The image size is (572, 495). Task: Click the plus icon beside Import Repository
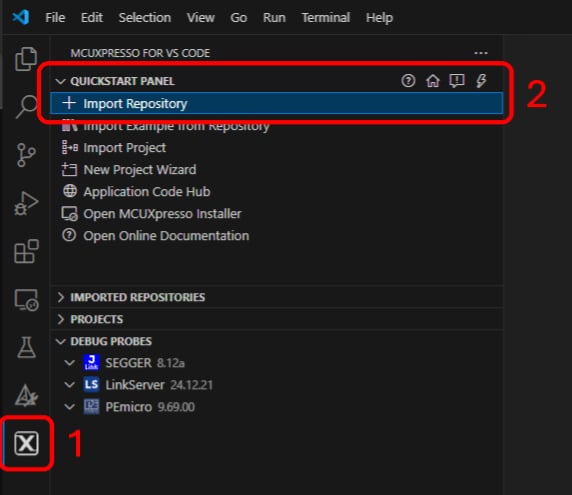pyautogui.click(x=69, y=103)
